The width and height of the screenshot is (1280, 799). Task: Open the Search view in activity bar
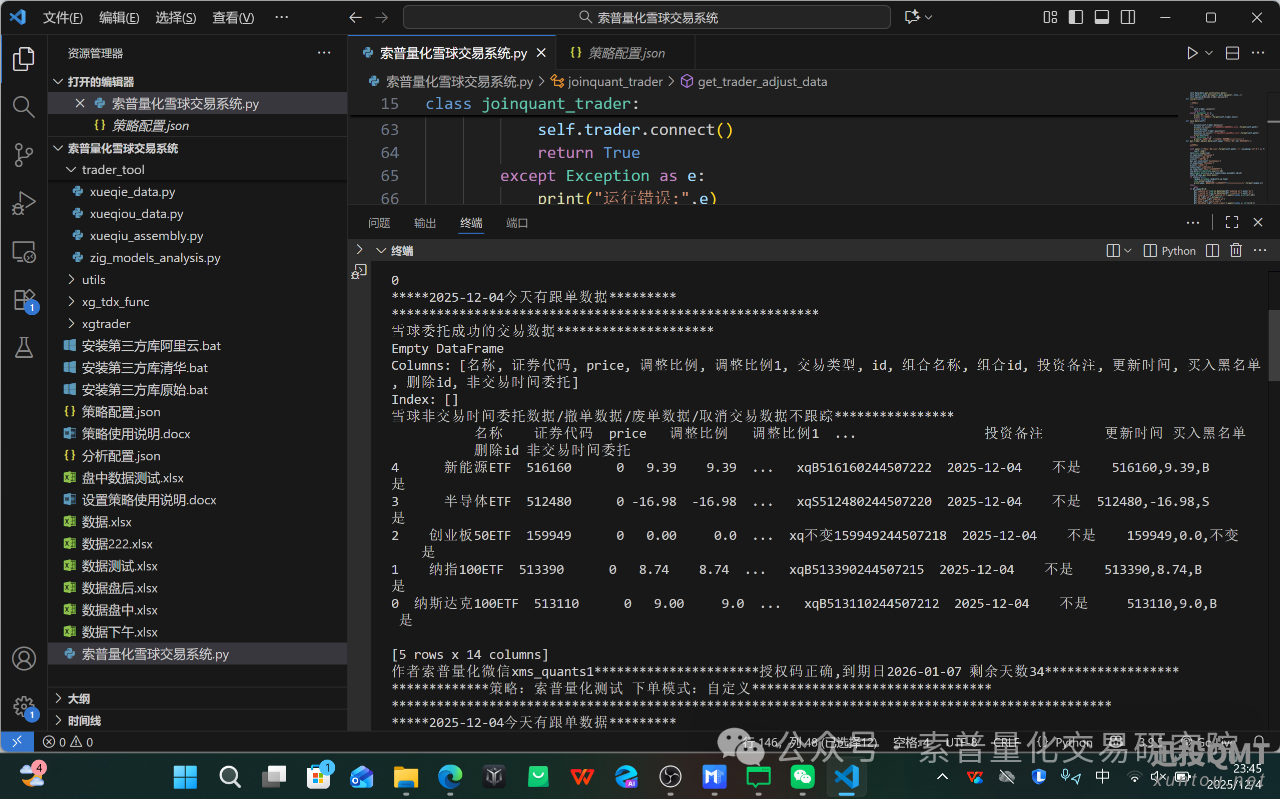[x=23, y=107]
